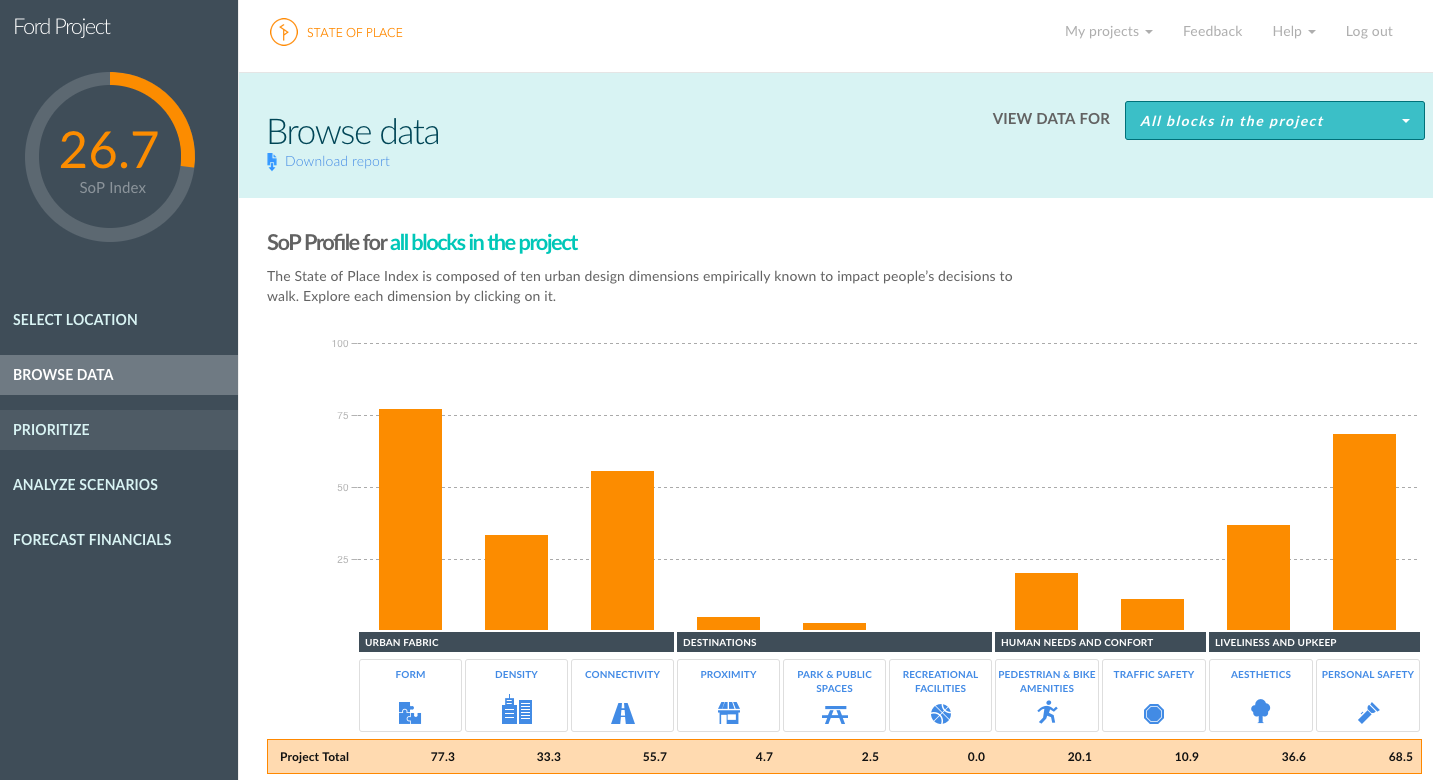This screenshot has width=1433, height=780.
Task: Open the Help dropdown menu
Action: pos(1293,32)
